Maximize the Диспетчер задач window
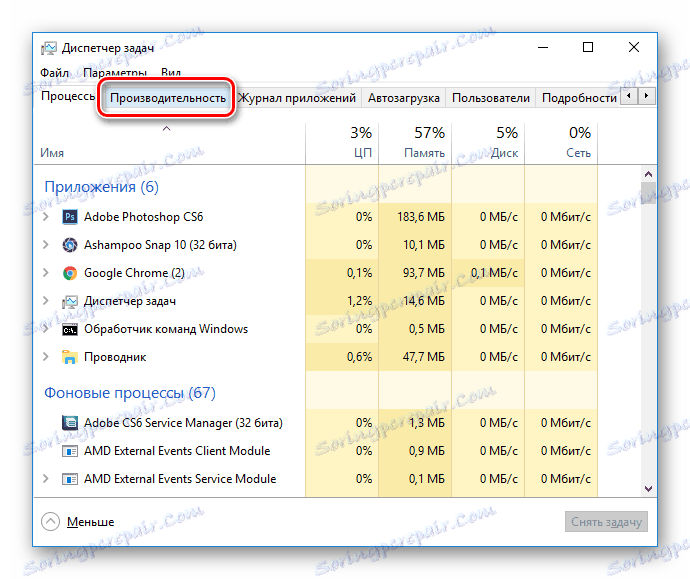The image size is (690, 579). click(x=588, y=48)
